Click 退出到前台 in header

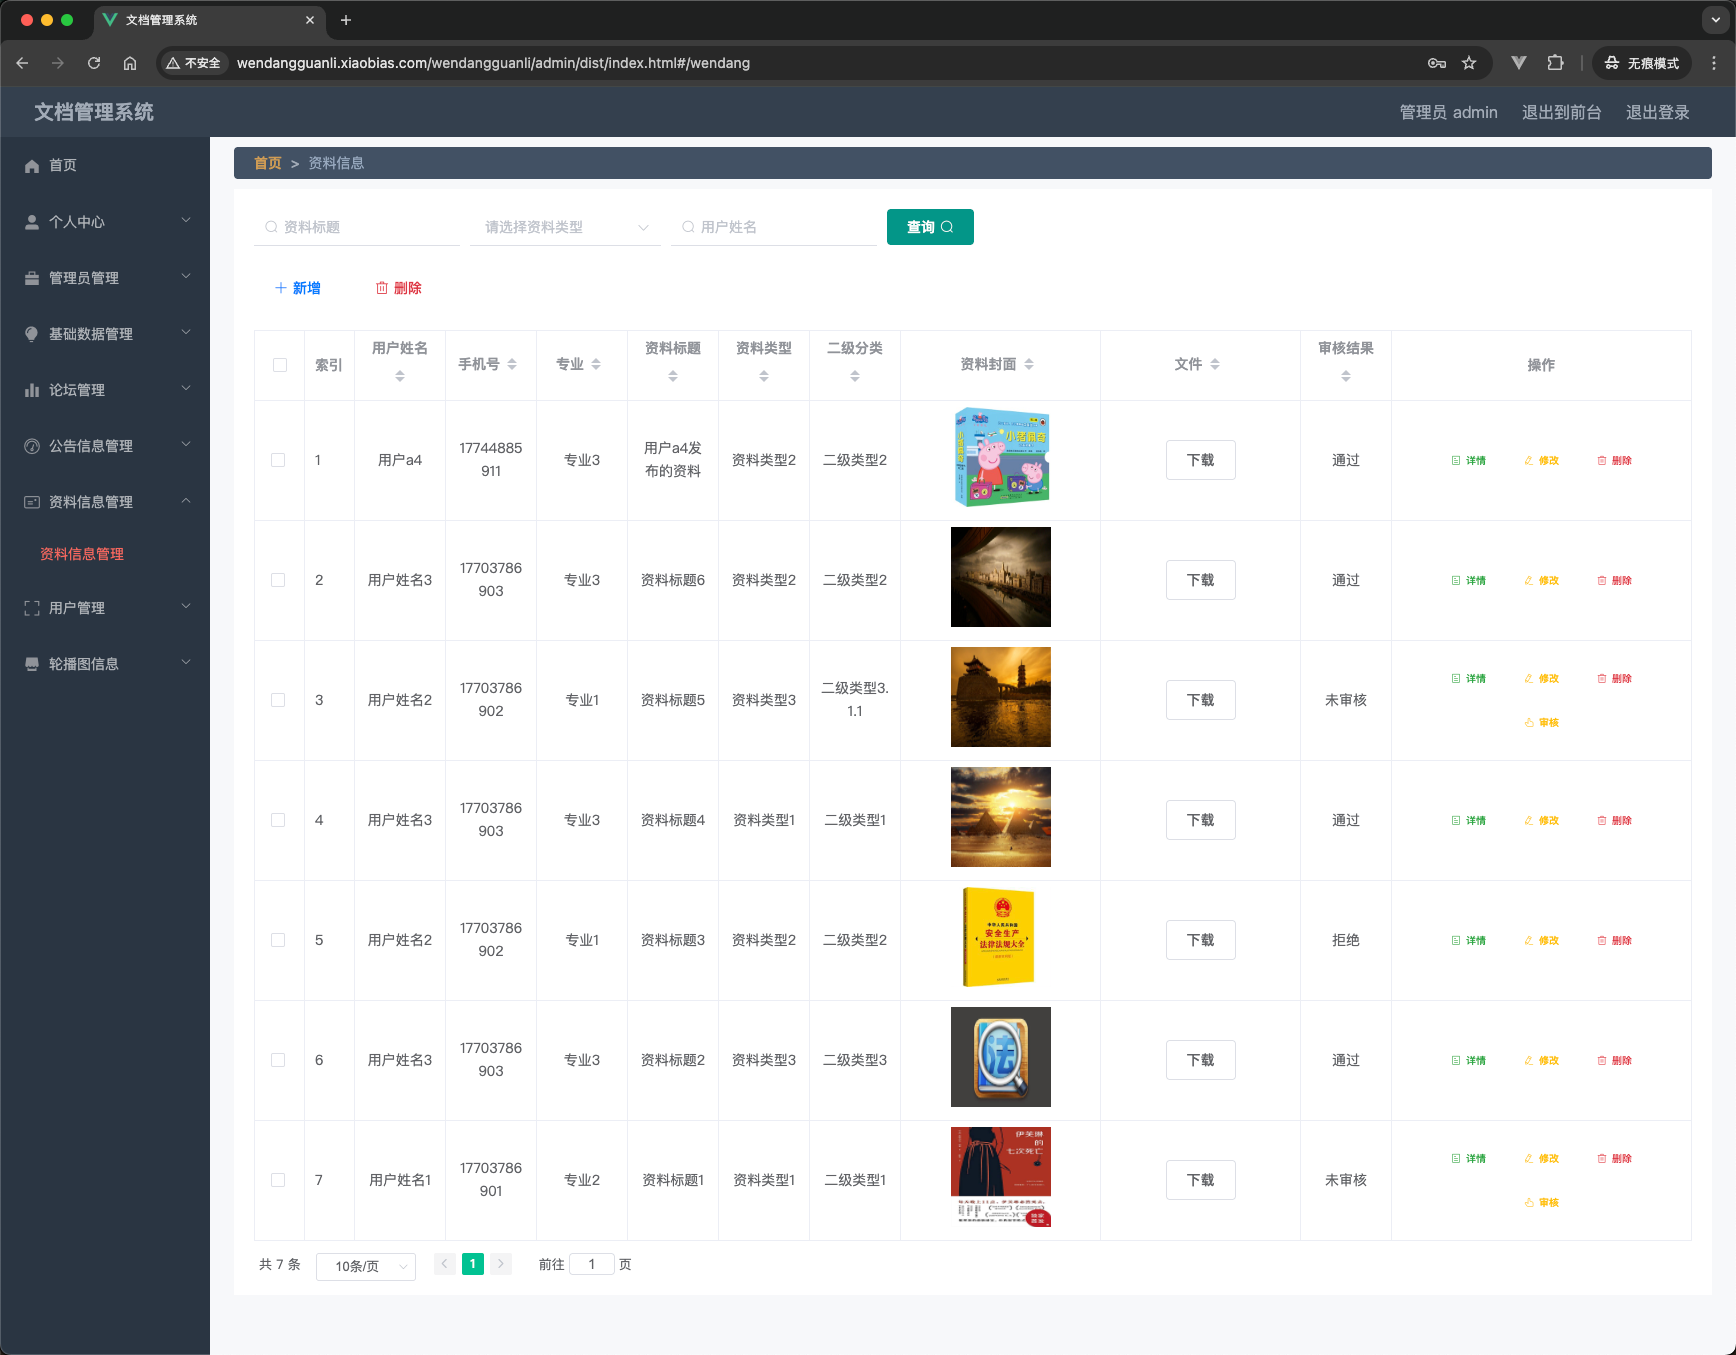click(x=1561, y=112)
